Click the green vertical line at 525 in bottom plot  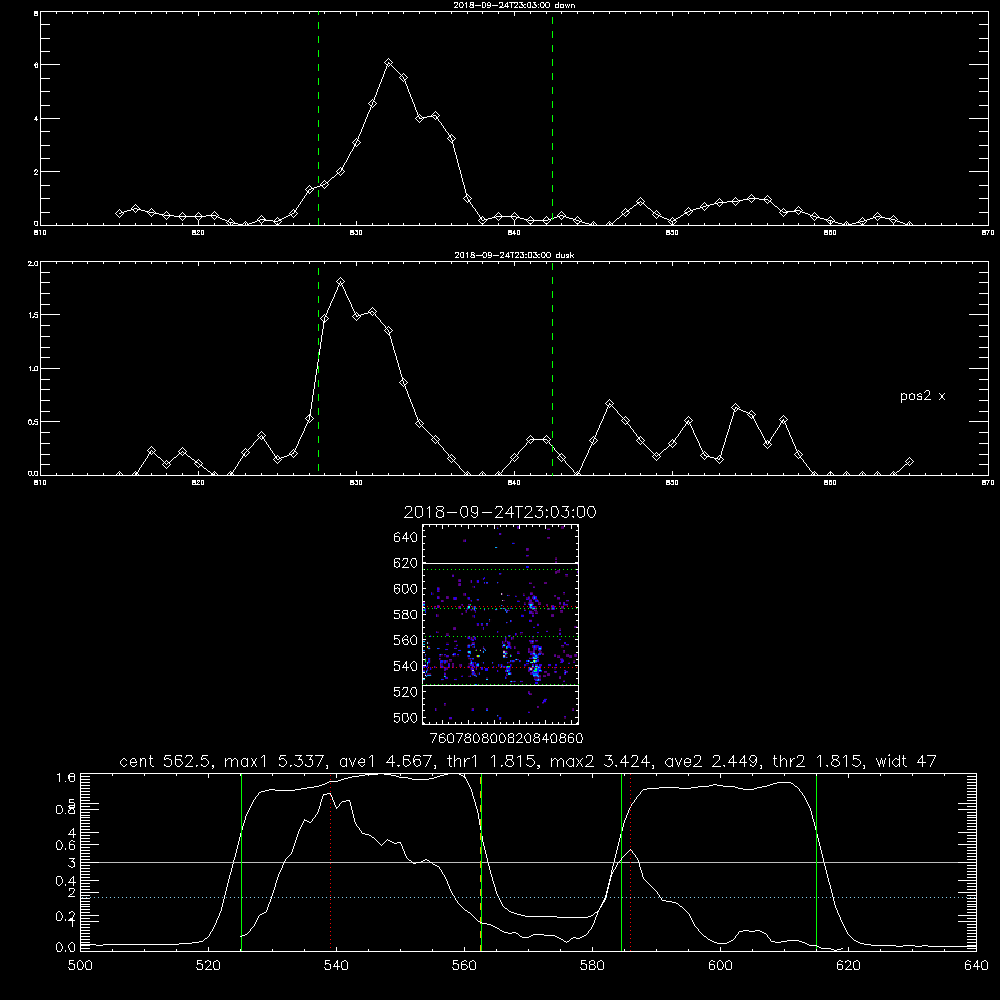click(241, 862)
